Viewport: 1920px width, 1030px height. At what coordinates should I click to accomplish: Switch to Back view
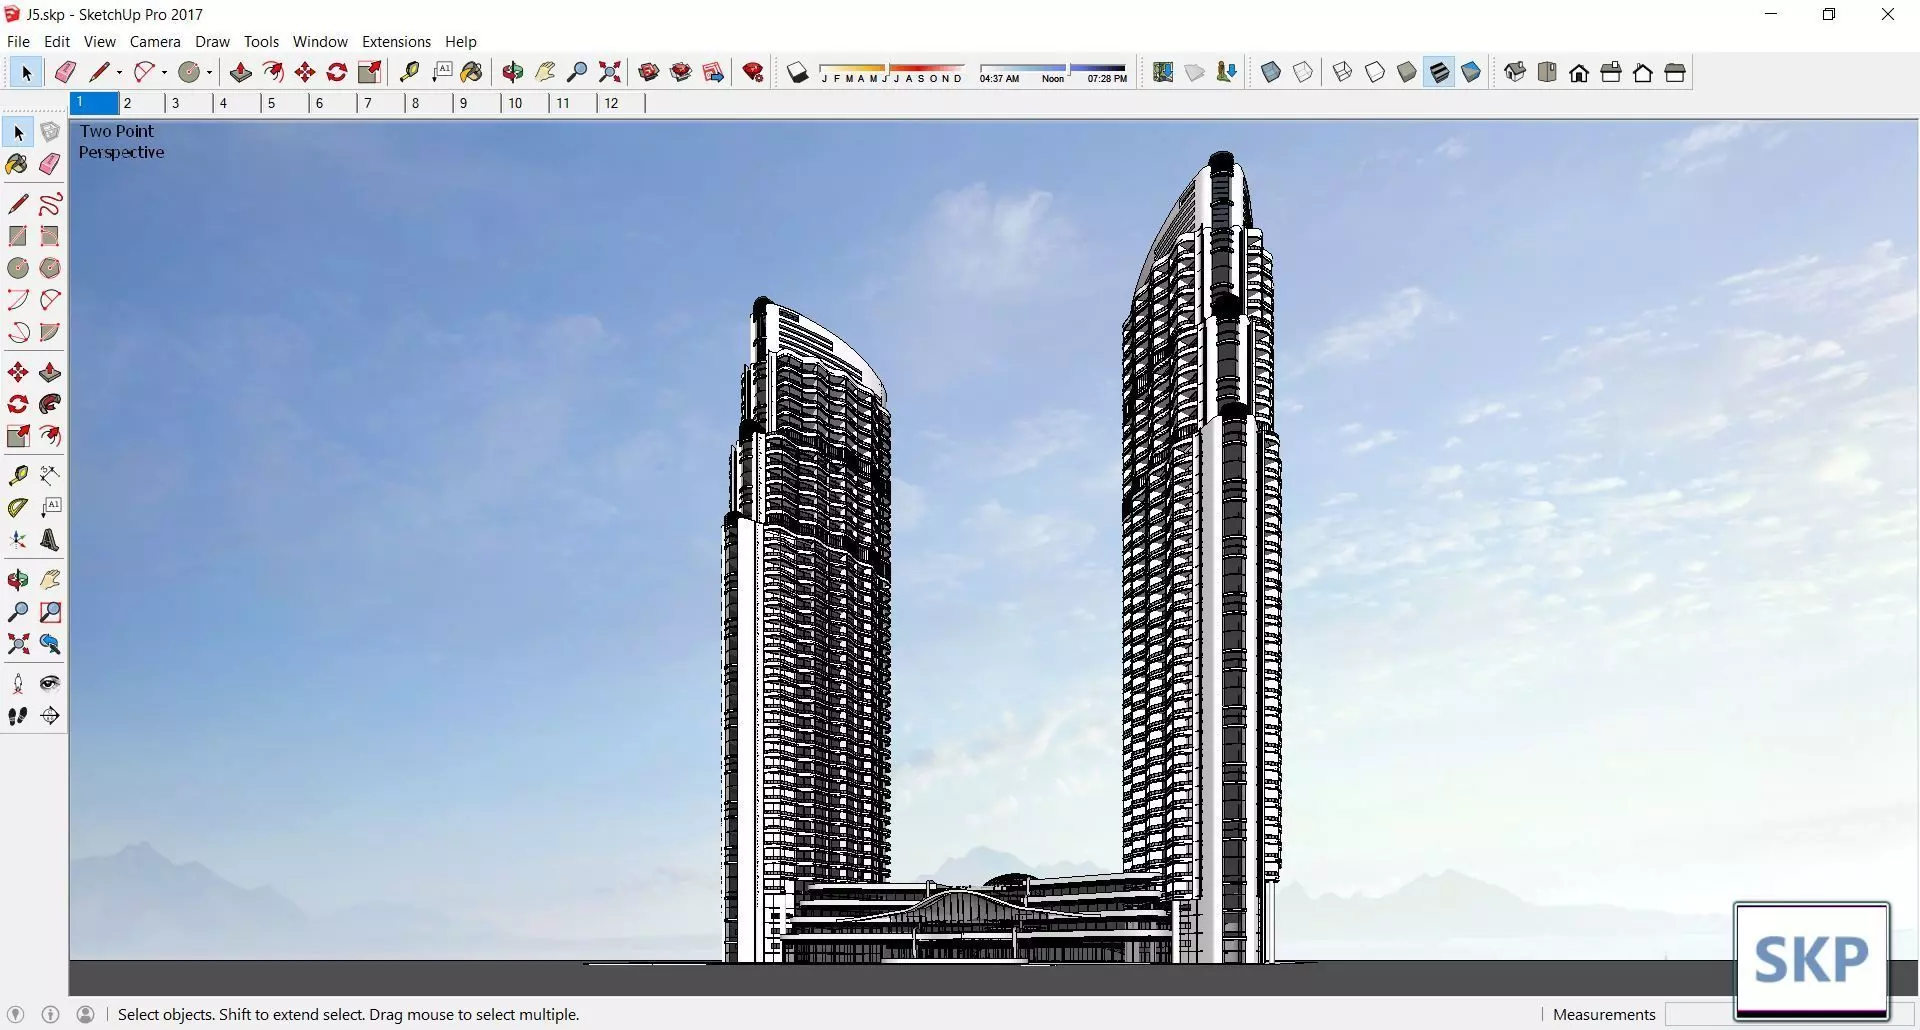[1643, 72]
